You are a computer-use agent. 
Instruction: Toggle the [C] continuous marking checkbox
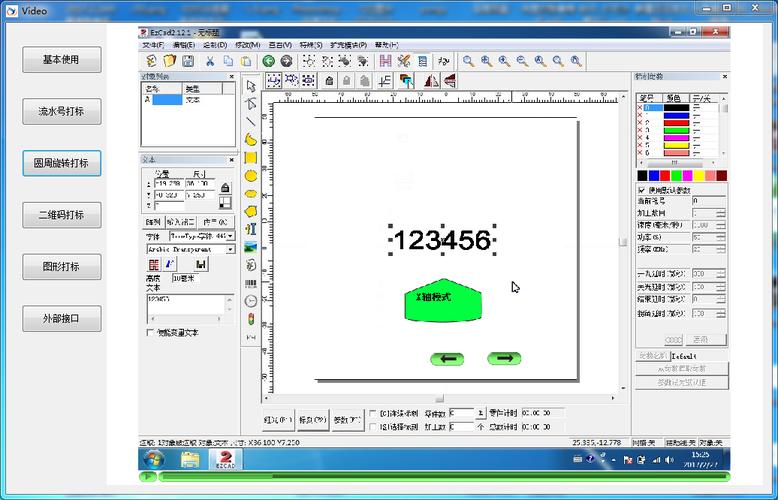point(373,413)
